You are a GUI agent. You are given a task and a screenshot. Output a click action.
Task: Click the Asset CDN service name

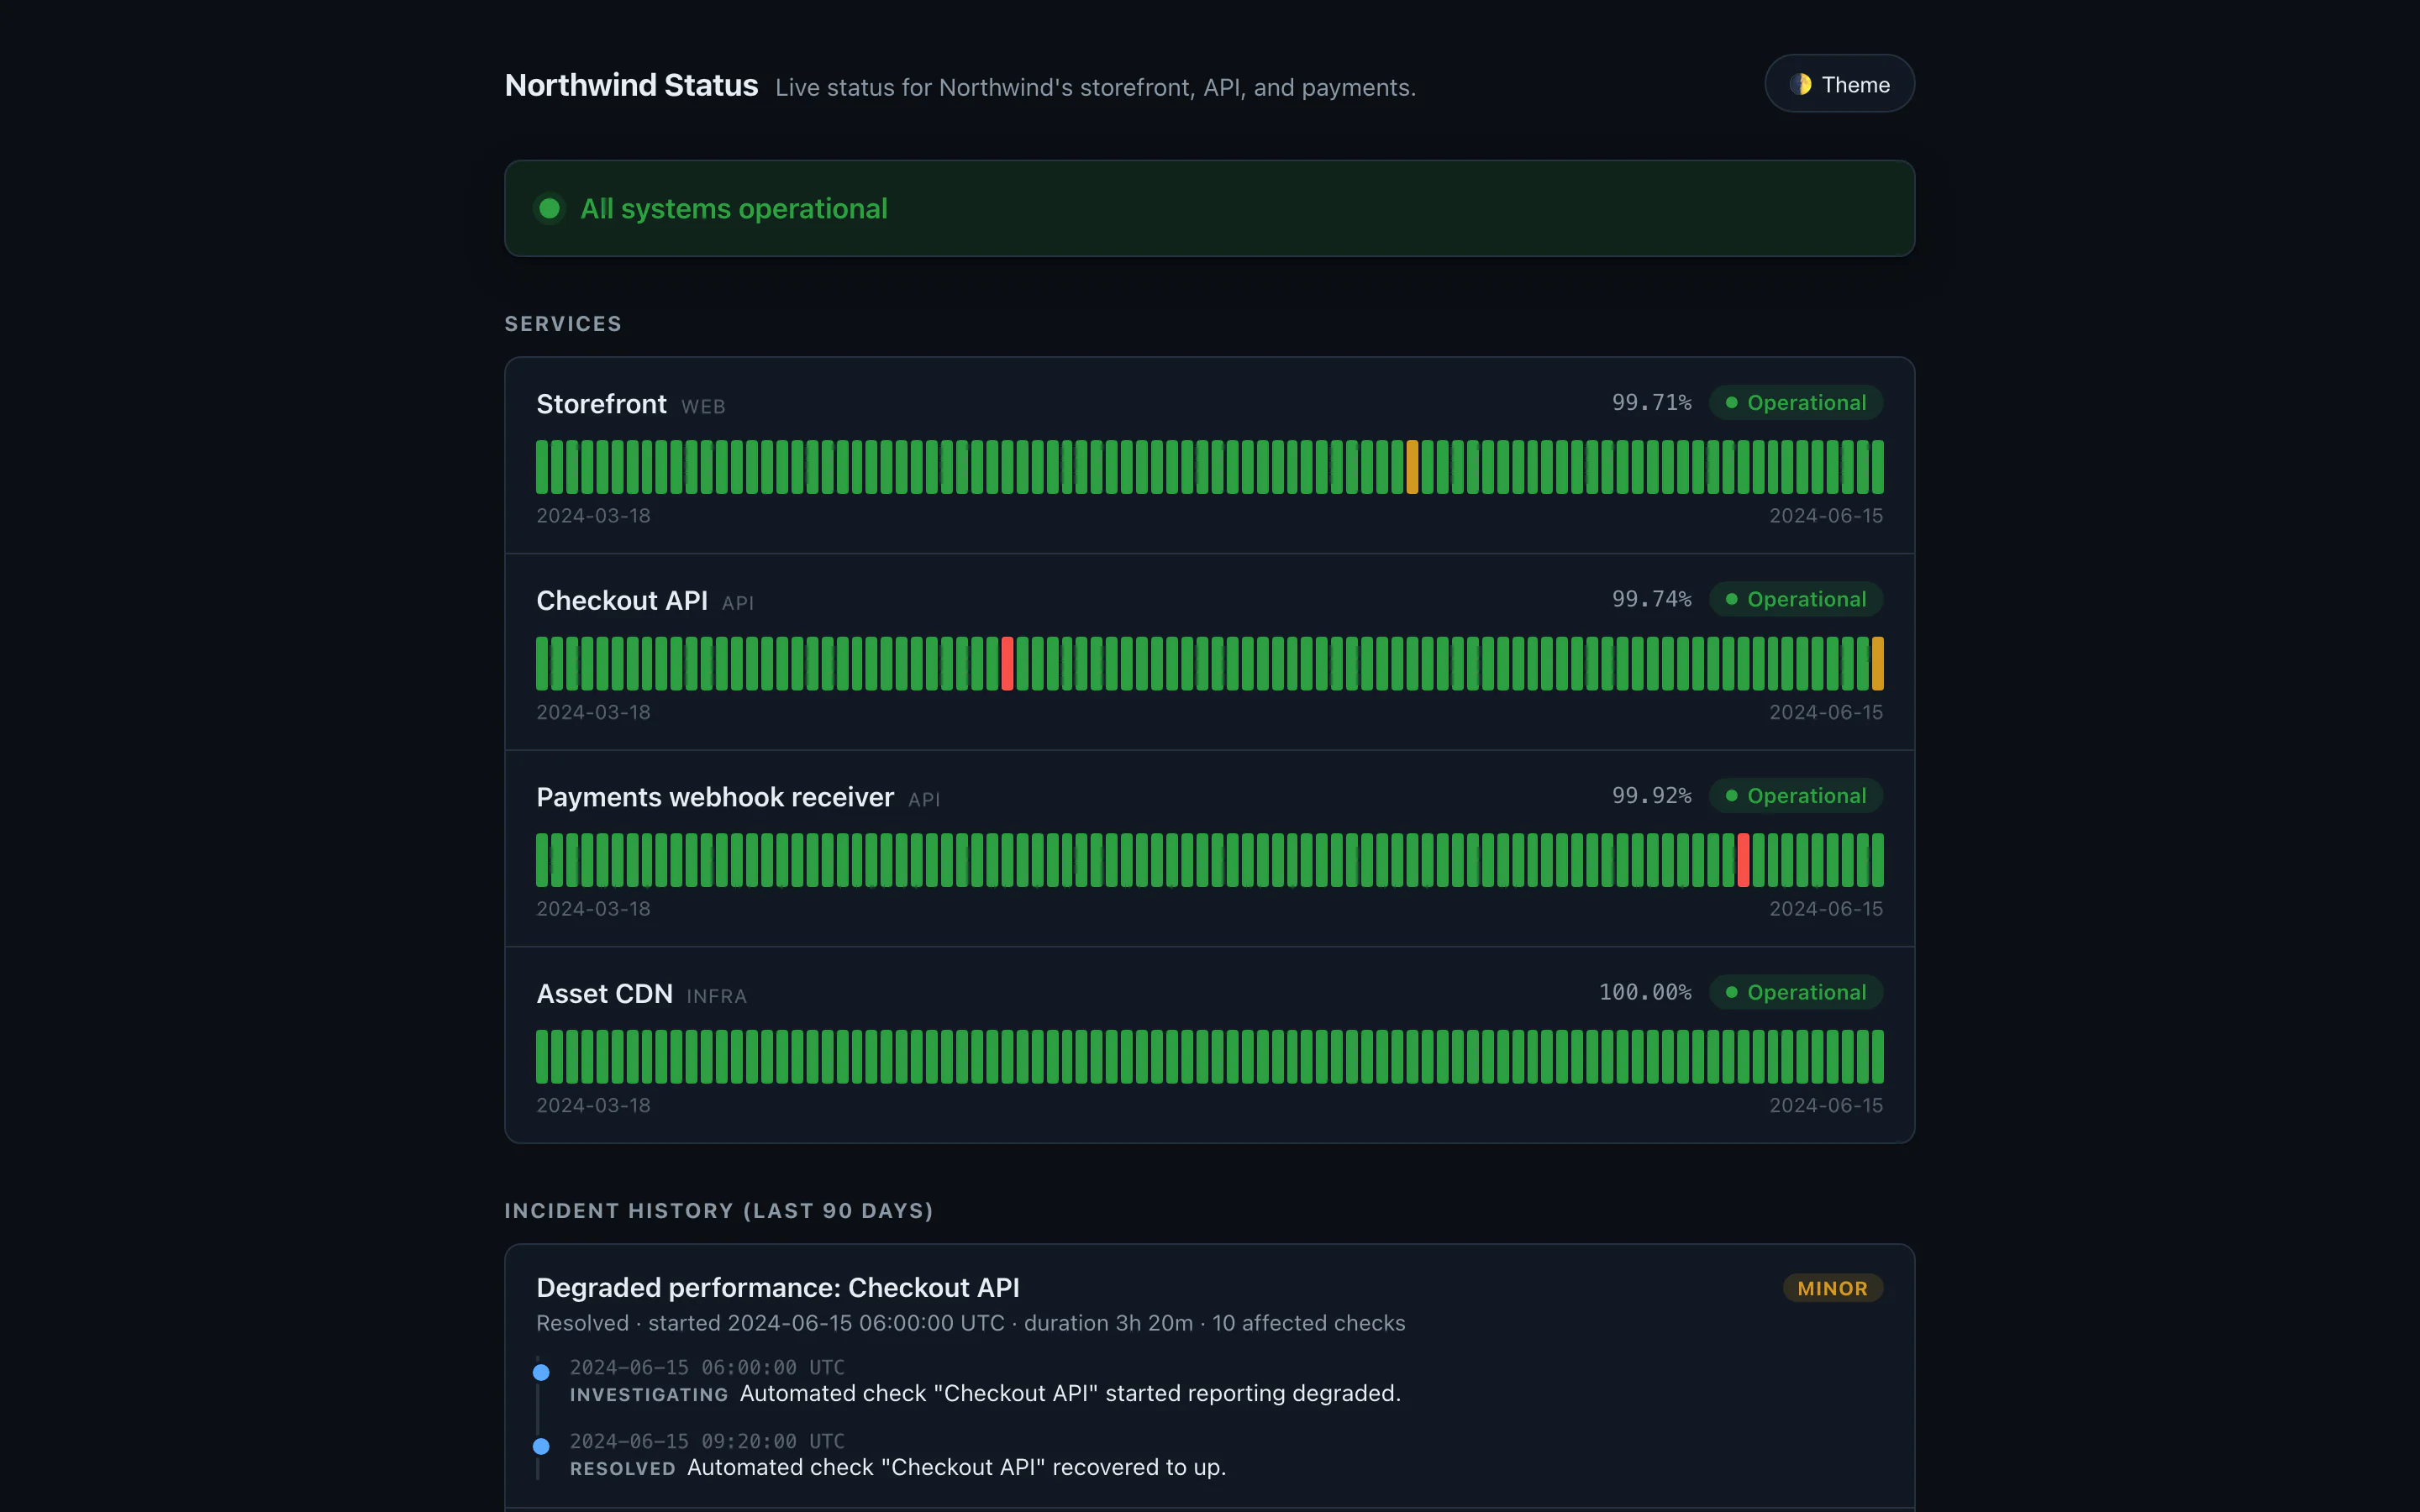point(604,994)
